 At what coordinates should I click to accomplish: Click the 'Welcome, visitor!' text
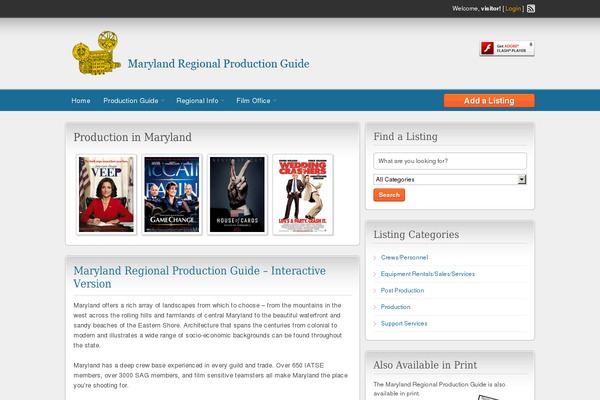click(476, 8)
